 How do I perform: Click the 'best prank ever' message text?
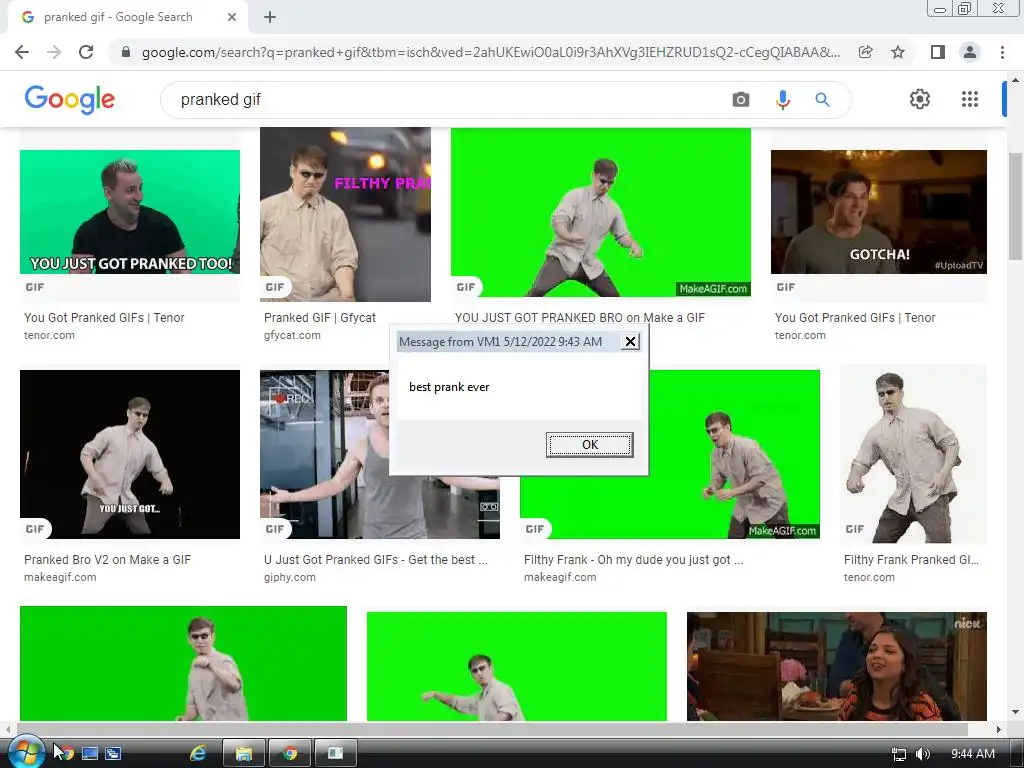(449, 387)
